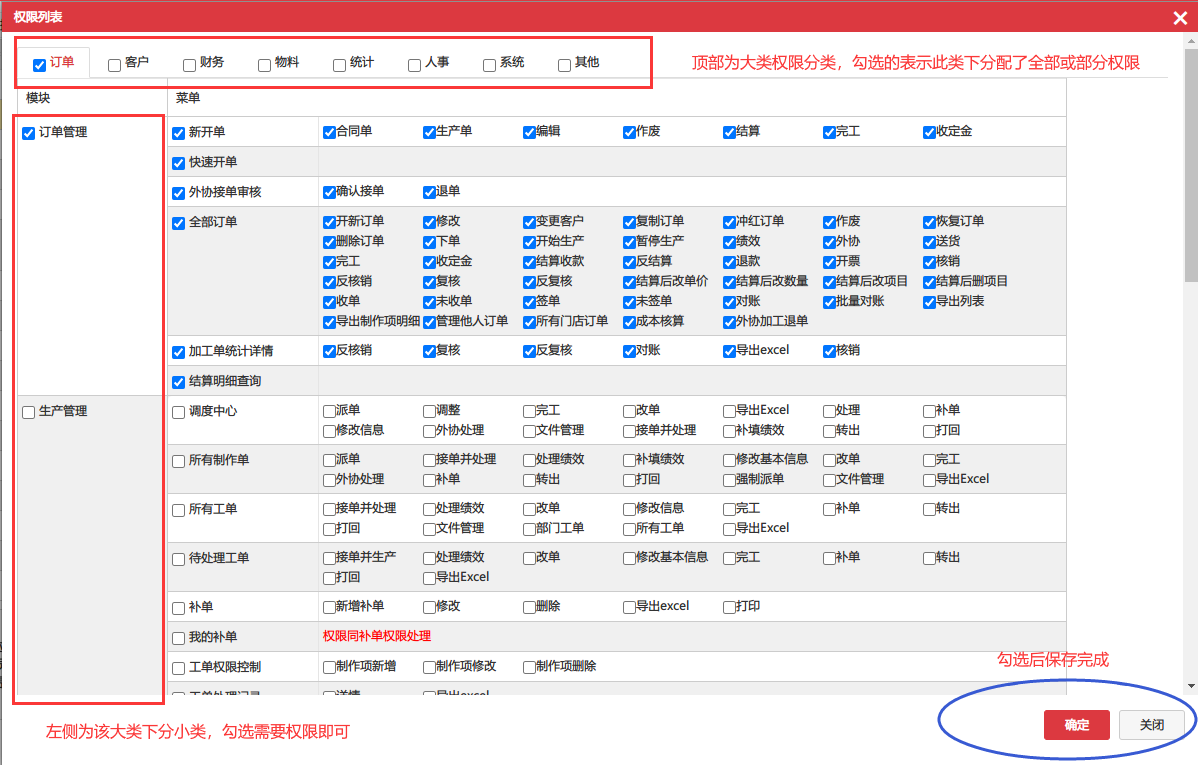
Task: Enable the 待处理工单 menu checkbox
Action: pos(178,559)
